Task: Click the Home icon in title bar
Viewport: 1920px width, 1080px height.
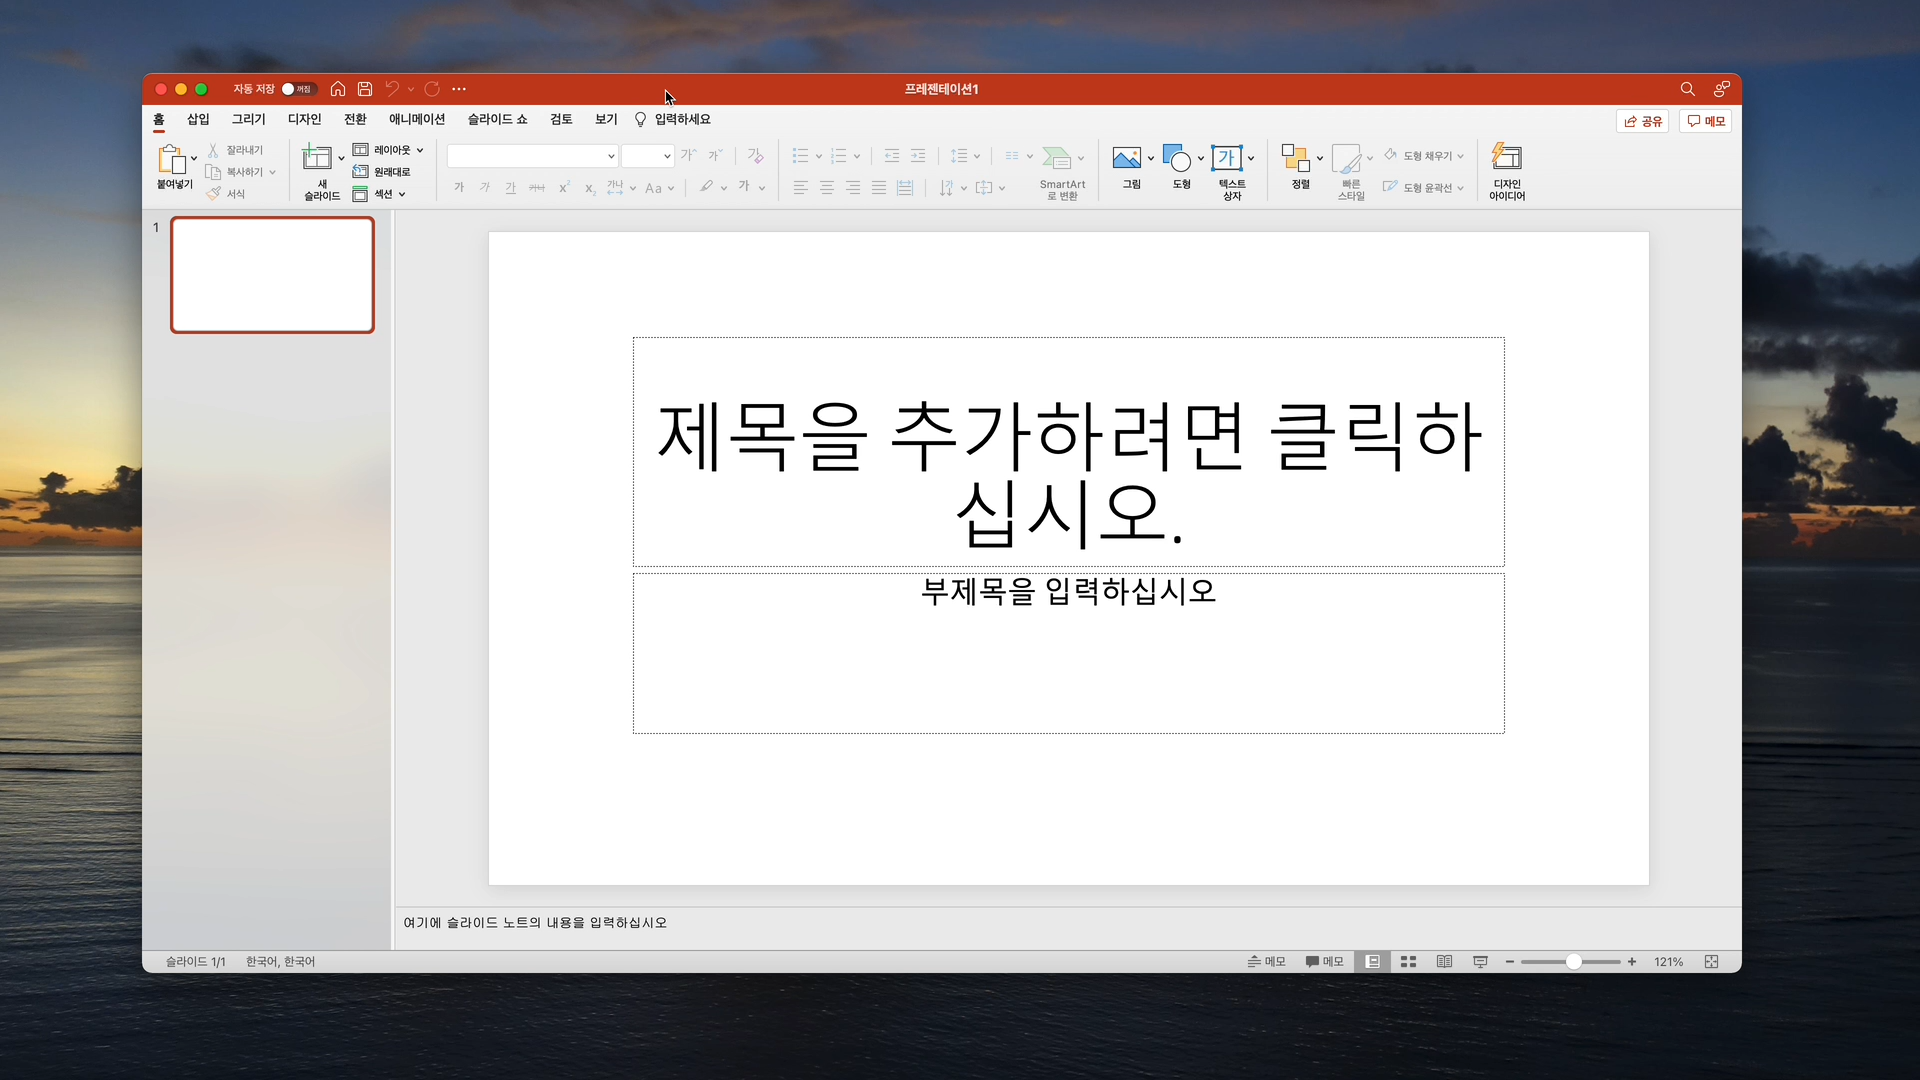Action: [338, 89]
